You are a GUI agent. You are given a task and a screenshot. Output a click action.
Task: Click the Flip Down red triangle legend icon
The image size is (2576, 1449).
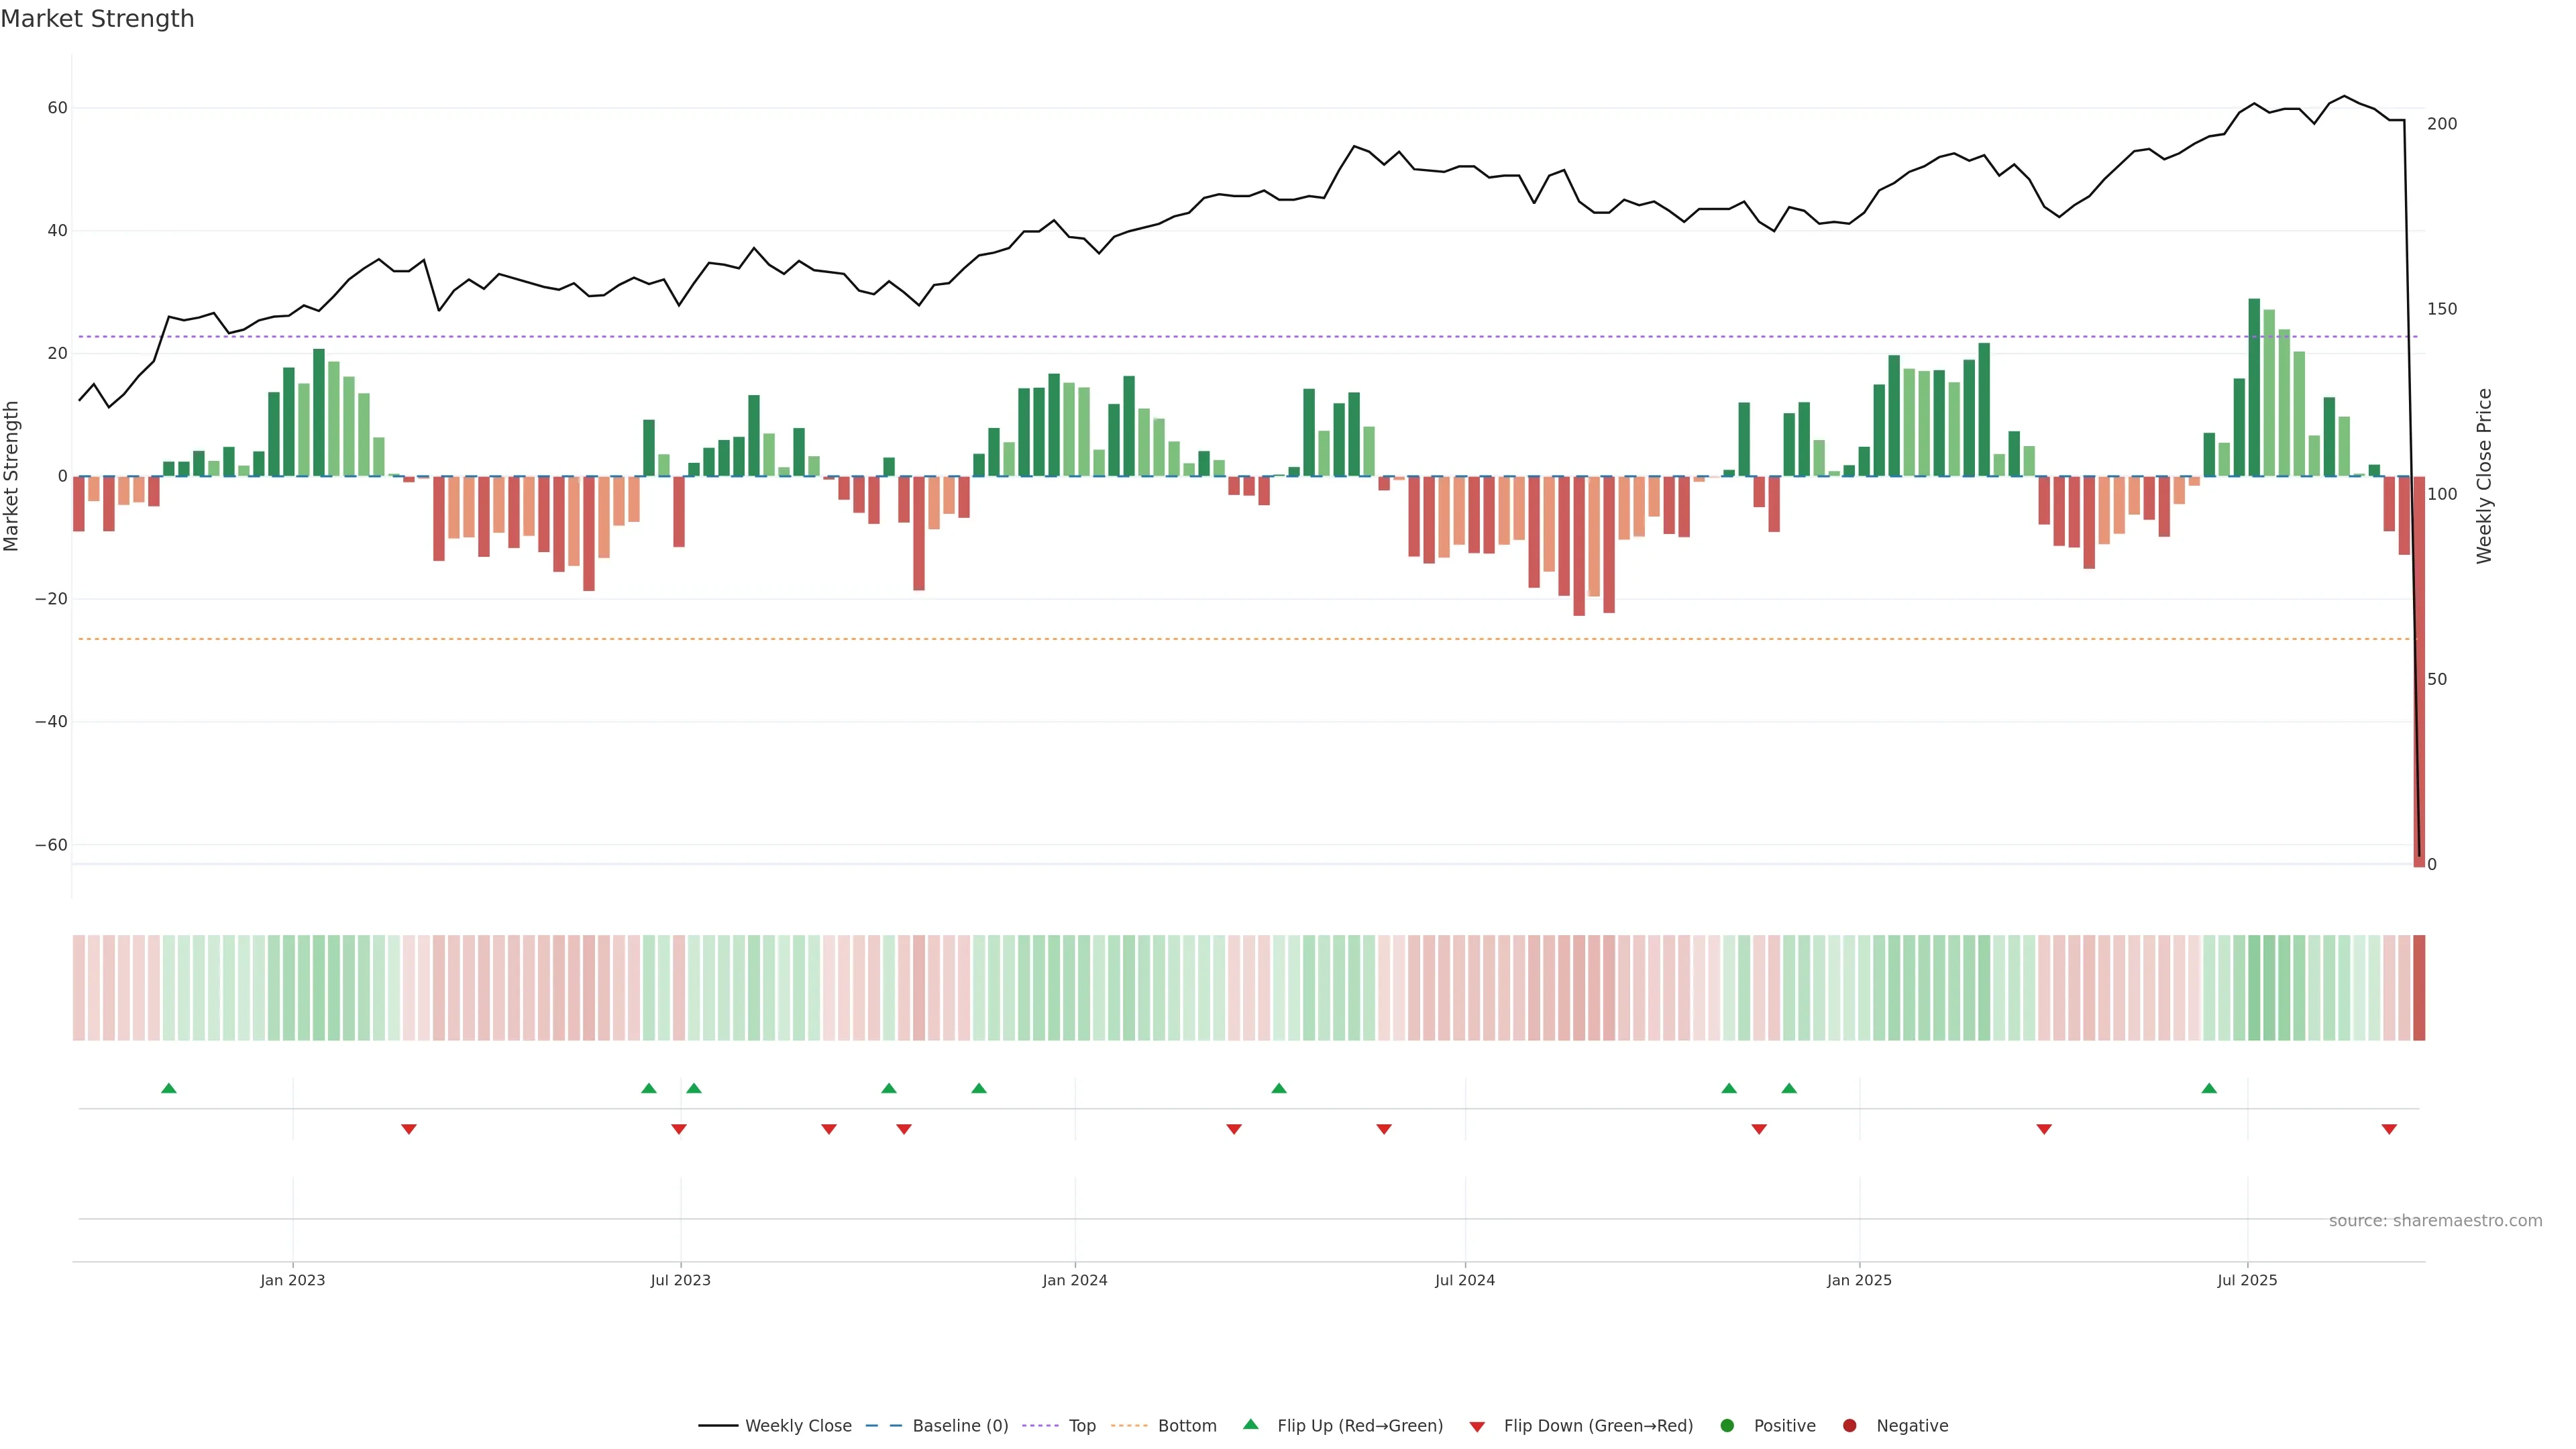pos(1477,1426)
